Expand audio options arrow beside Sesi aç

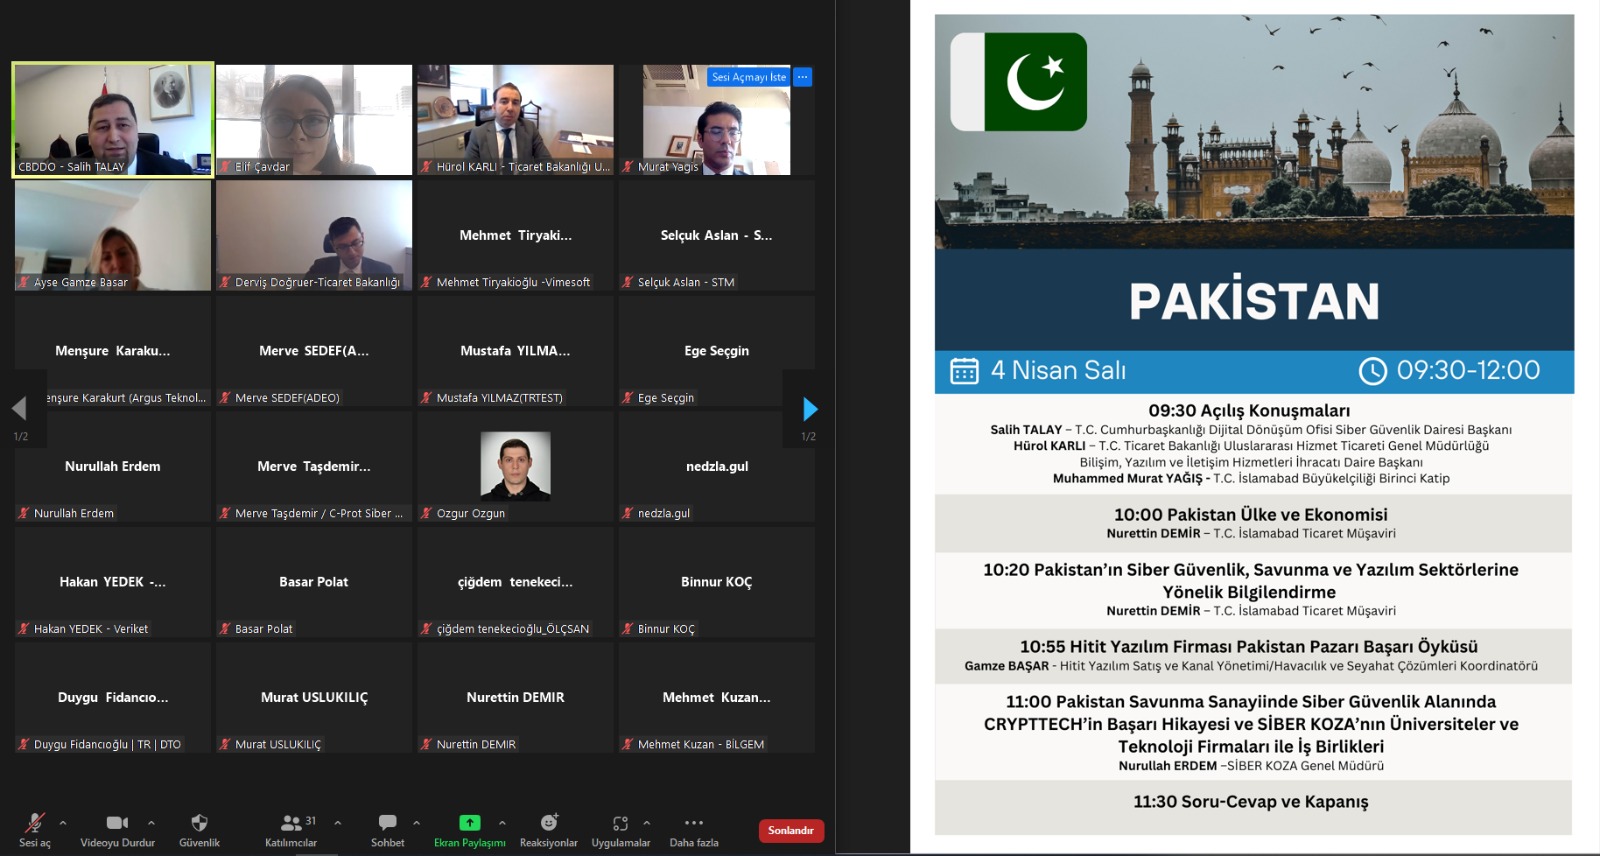click(x=63, y=823)
